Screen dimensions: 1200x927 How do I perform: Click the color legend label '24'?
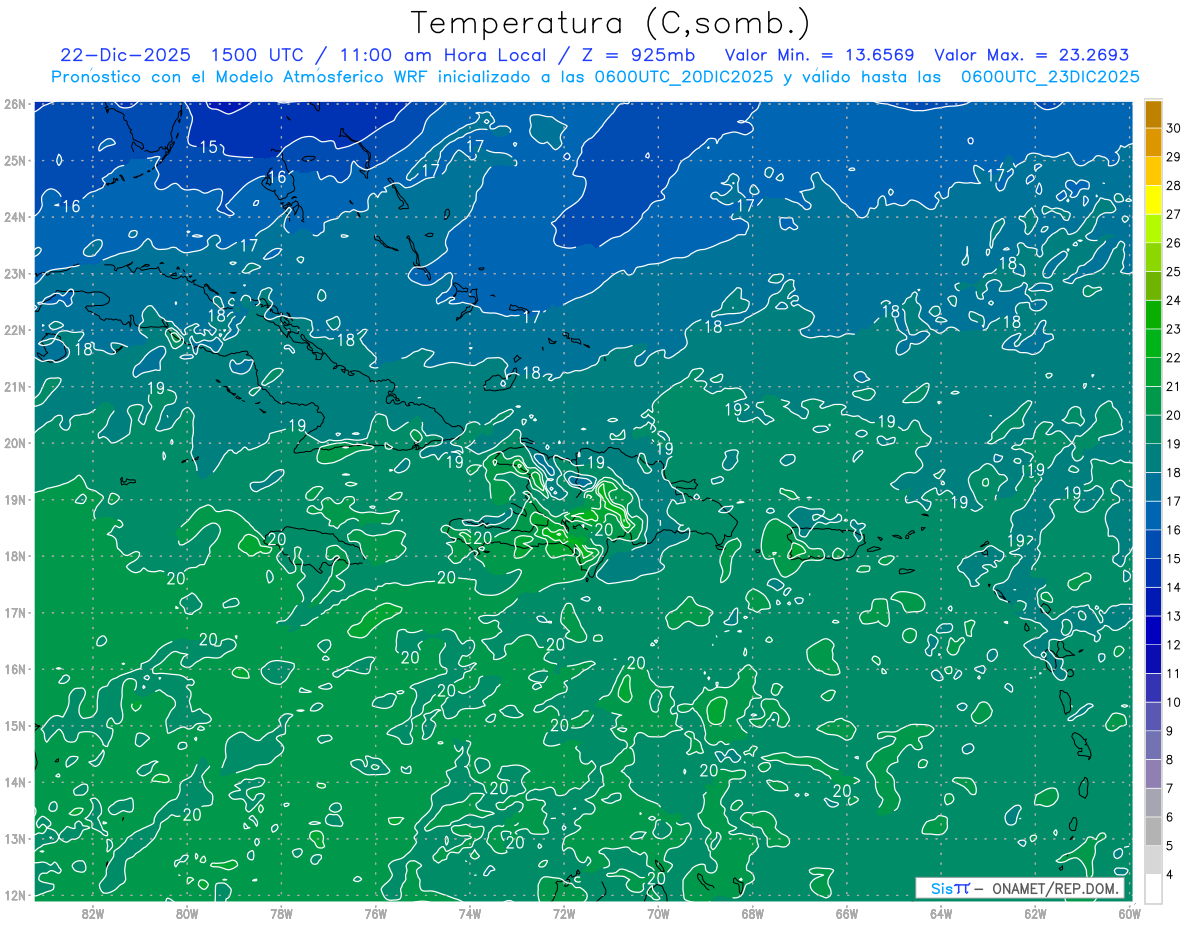coord(1174,299)
